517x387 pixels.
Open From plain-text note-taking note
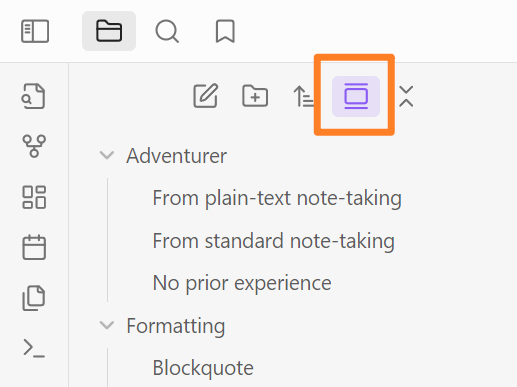pos(277,198)
